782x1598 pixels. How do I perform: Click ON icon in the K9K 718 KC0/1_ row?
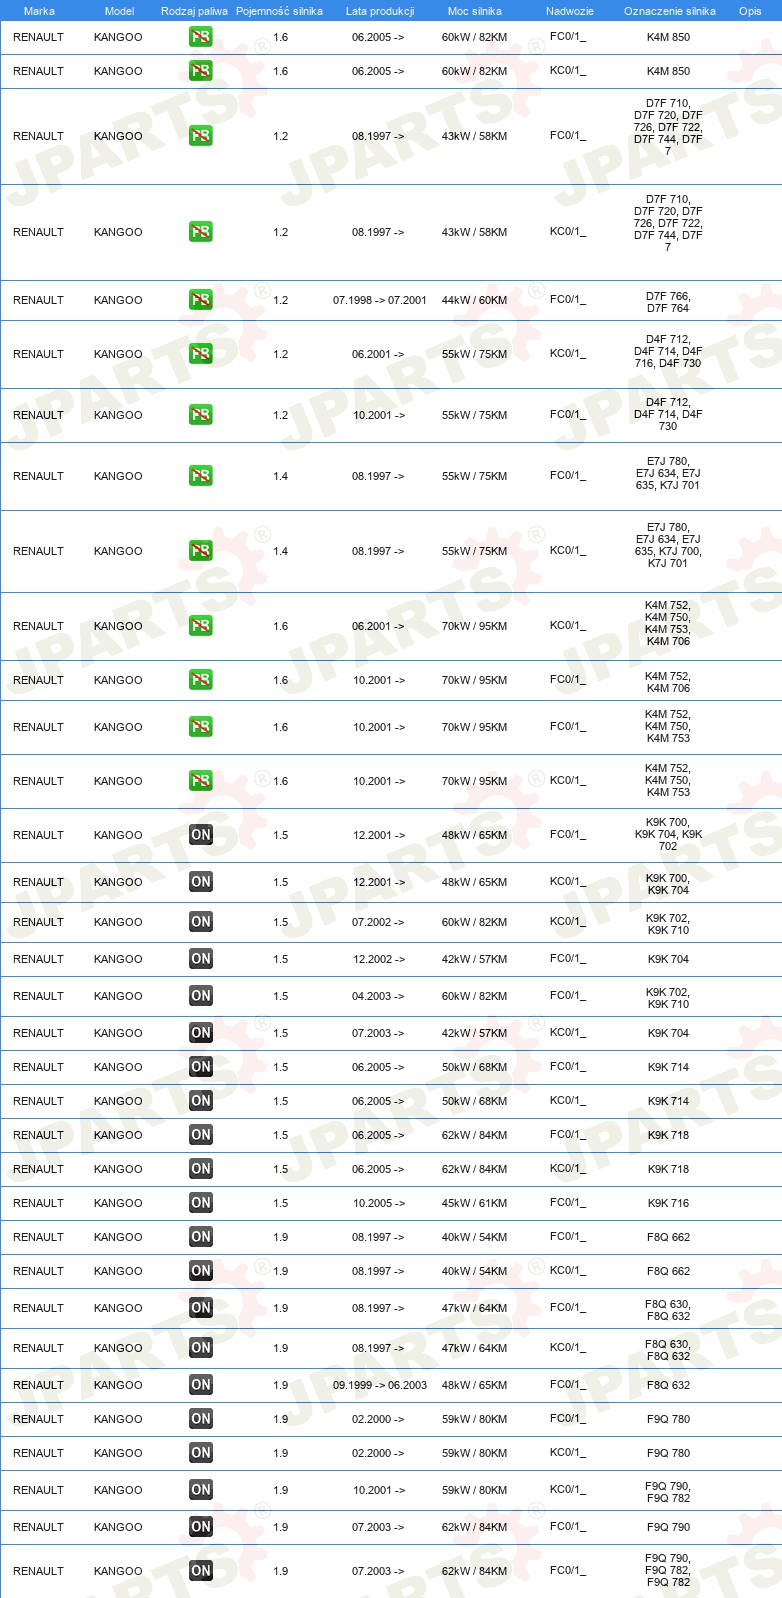click(x=201, y=1169)
